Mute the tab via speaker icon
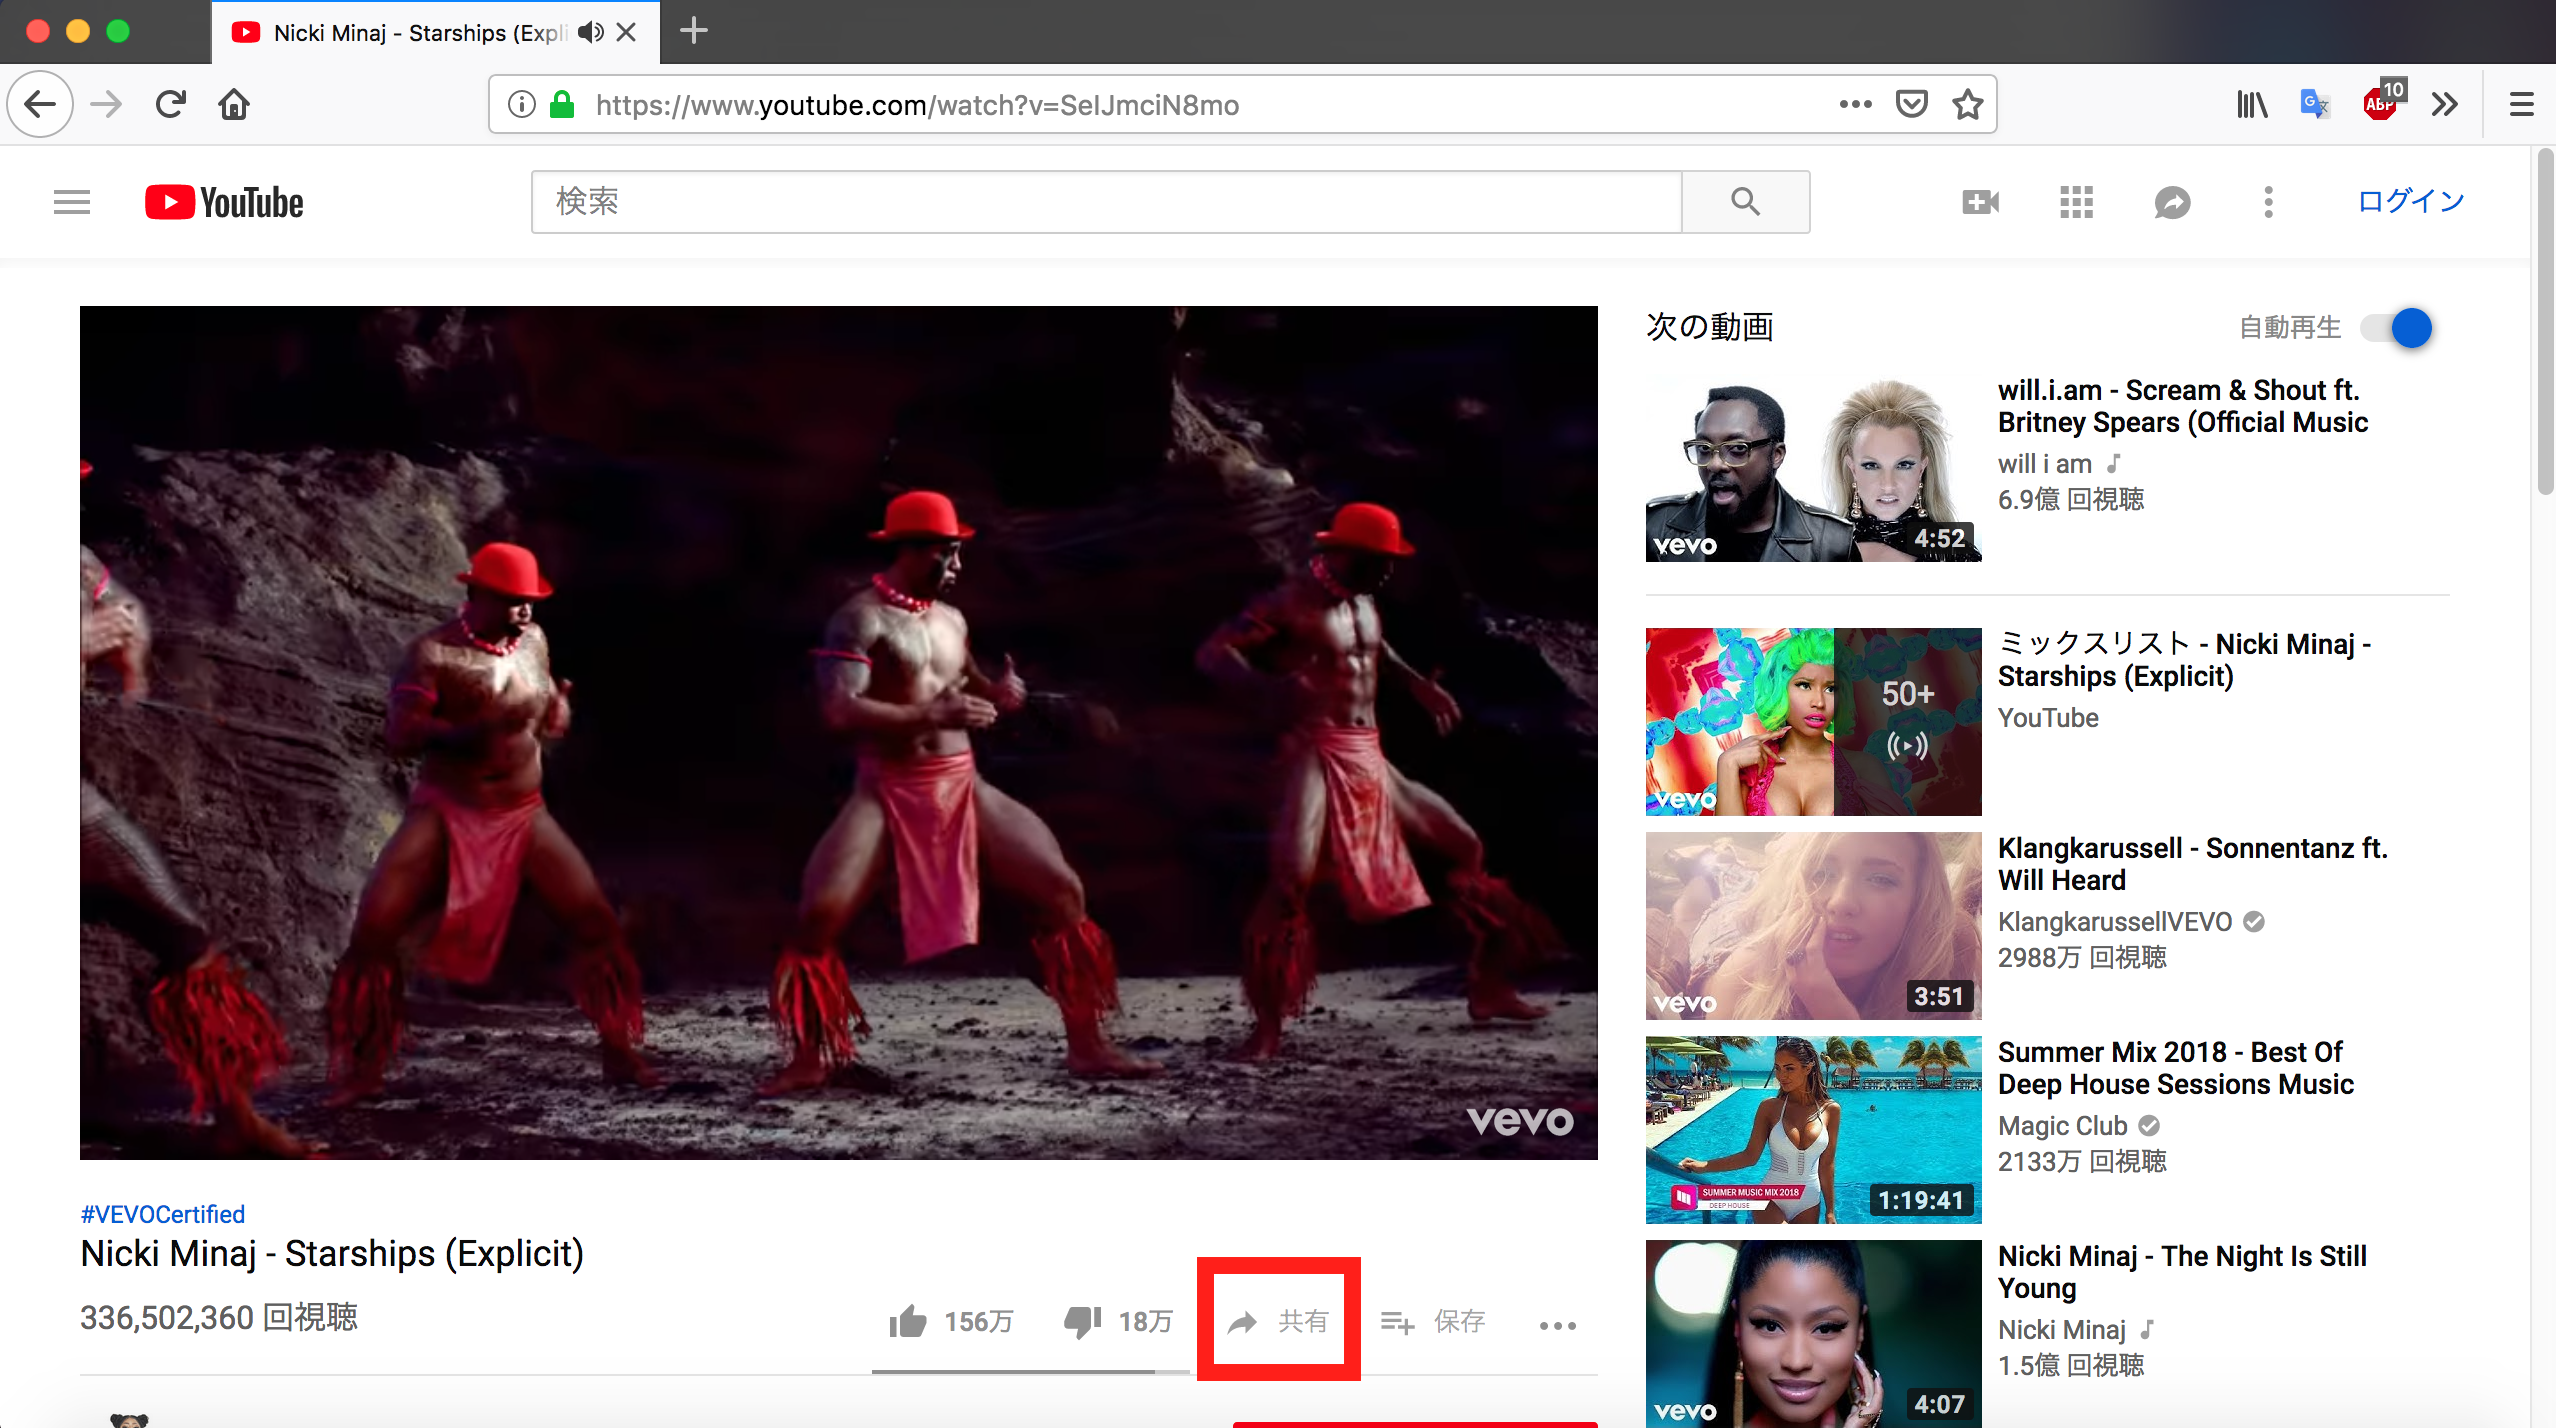 click(x=591, y=32)
